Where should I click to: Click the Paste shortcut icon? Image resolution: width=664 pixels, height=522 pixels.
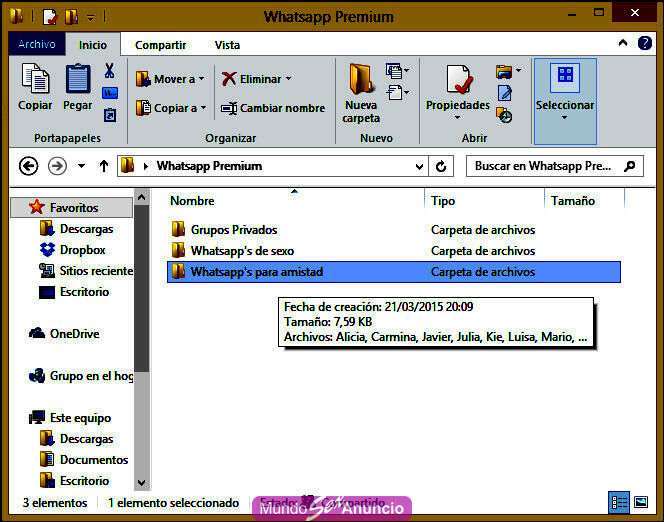point(110,115)
